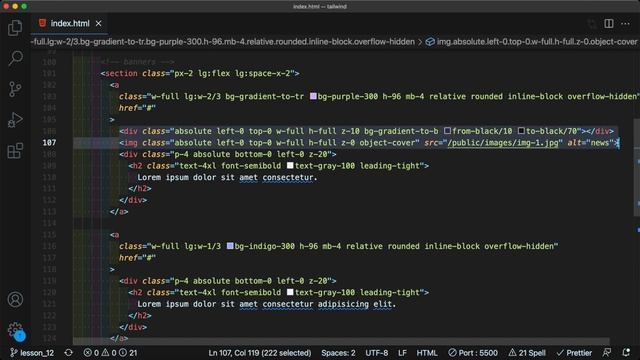The width and height of the screenshot is (640, 360).
Task: Open the editor More Actions menu
Action: click(625, 24)
